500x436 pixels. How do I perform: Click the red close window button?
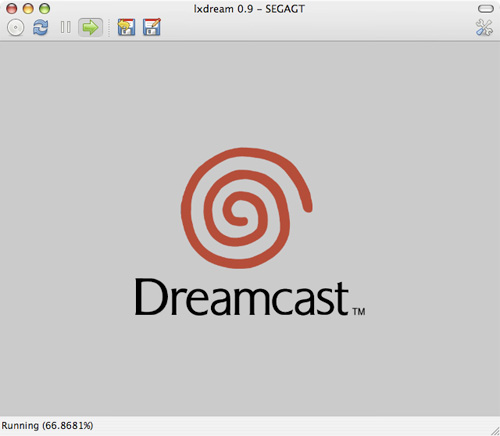(x=12, y=8)
